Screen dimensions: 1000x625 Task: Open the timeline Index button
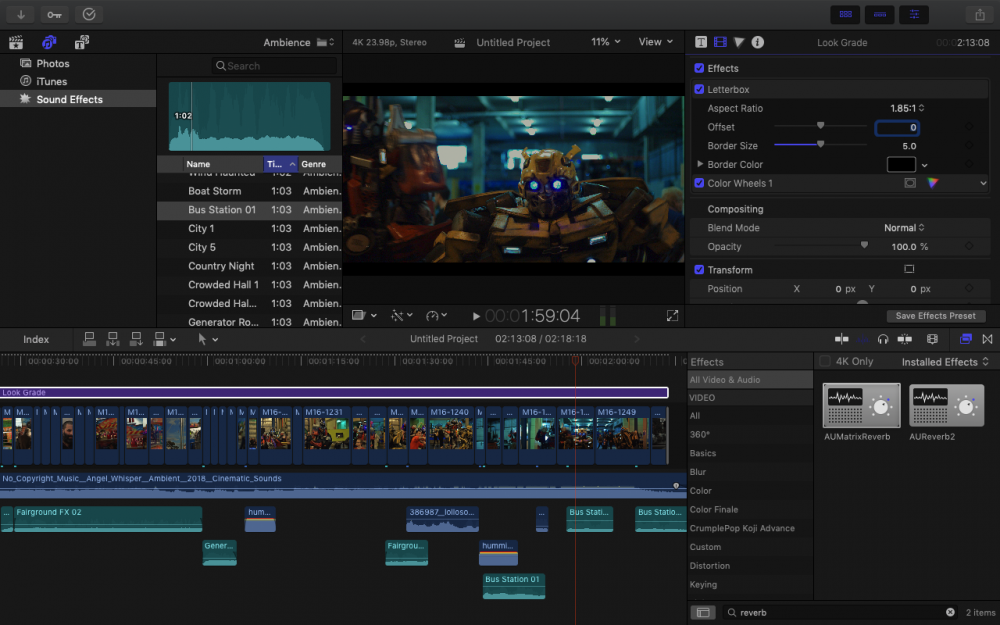(36, 339)
